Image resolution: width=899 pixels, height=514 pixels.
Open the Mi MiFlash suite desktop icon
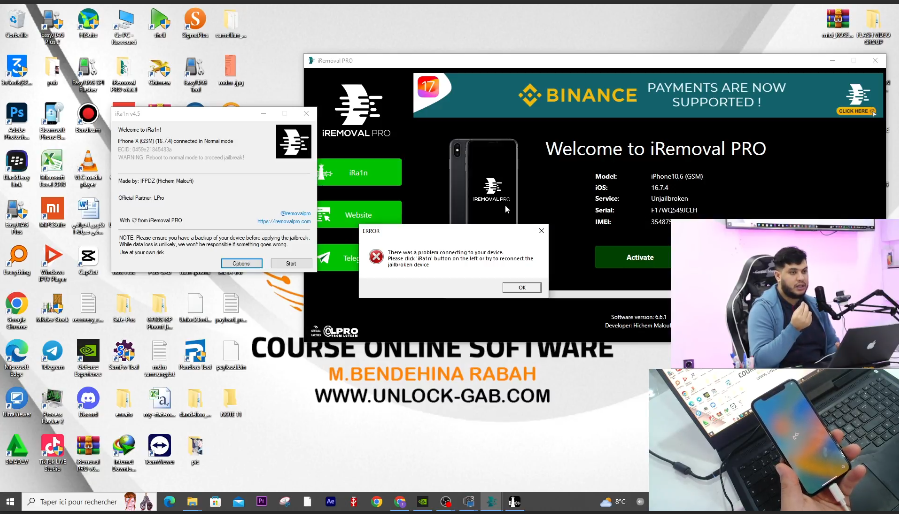[52, 212]
